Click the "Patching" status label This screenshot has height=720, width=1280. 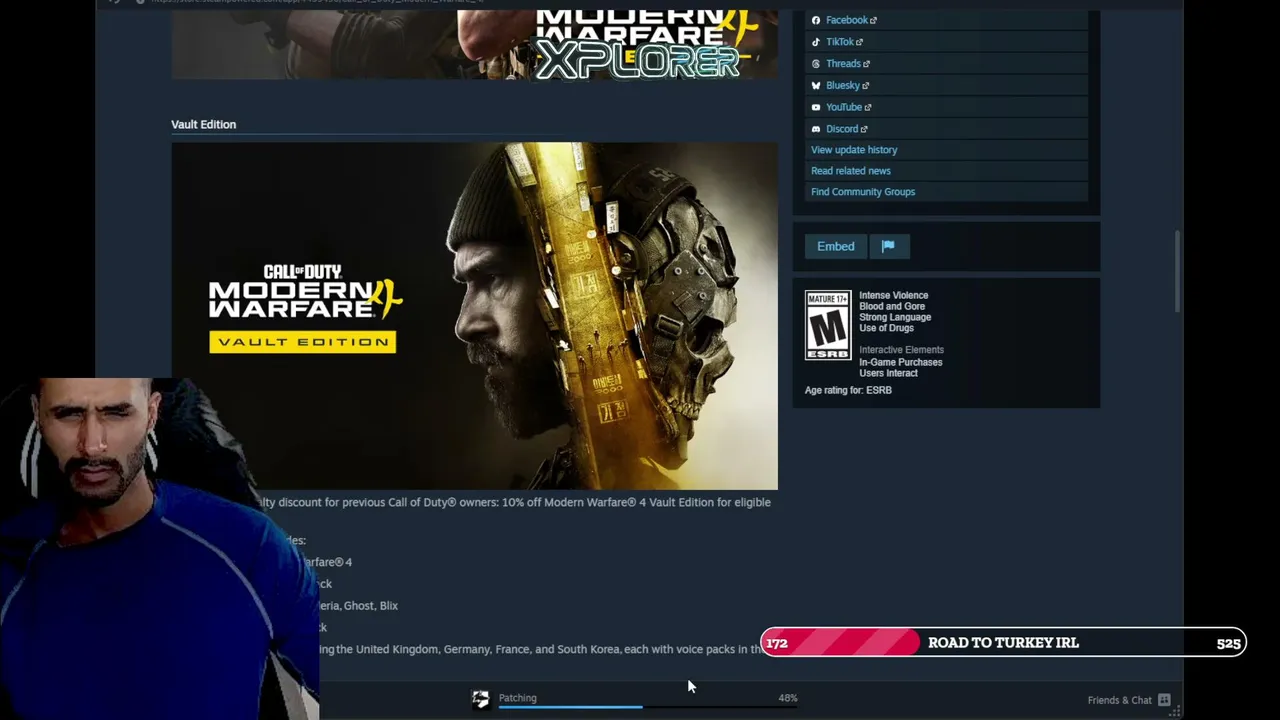point(518,698)
